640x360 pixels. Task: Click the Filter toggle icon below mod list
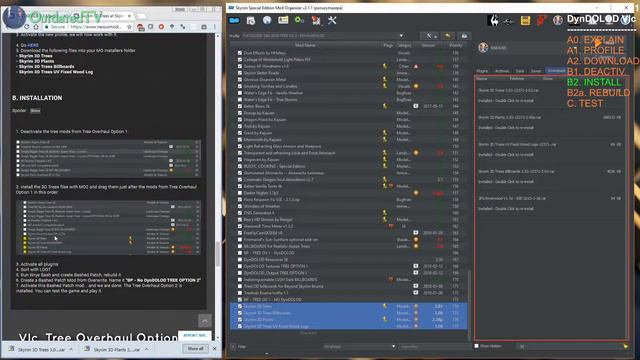(233, 347)
